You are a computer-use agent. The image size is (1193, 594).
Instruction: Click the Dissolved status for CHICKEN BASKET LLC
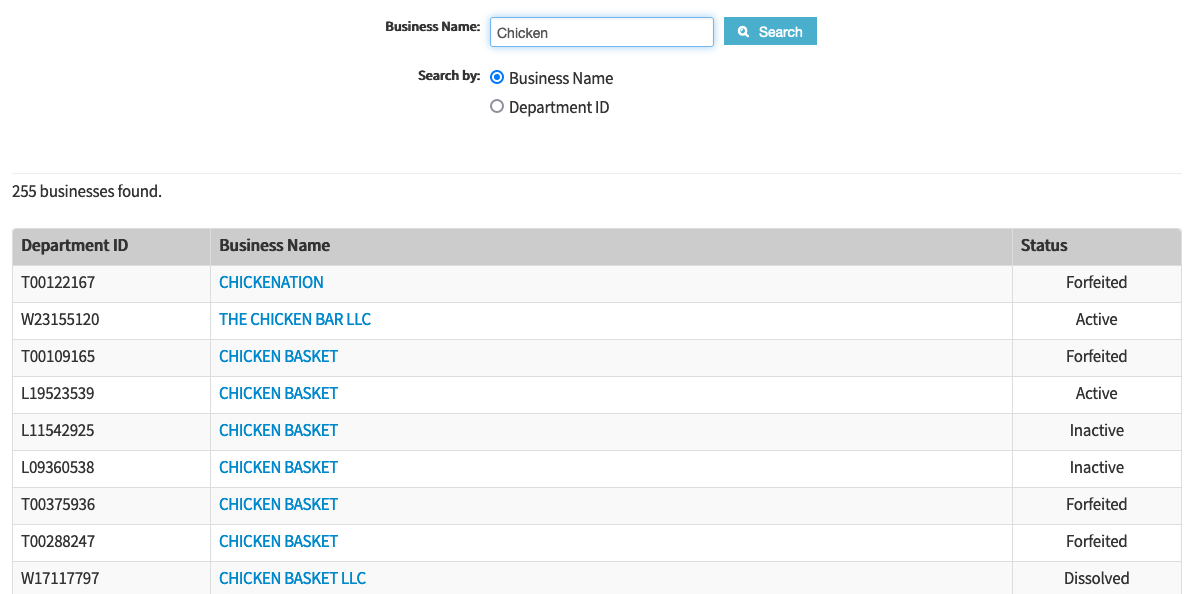(x=1096, y=578)
